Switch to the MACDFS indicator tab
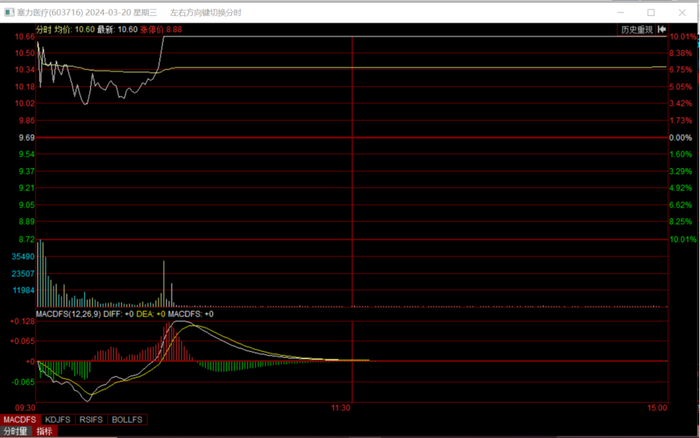Viewport: 700px width, 438px height. pyautogui.click(x=20, y=419)
